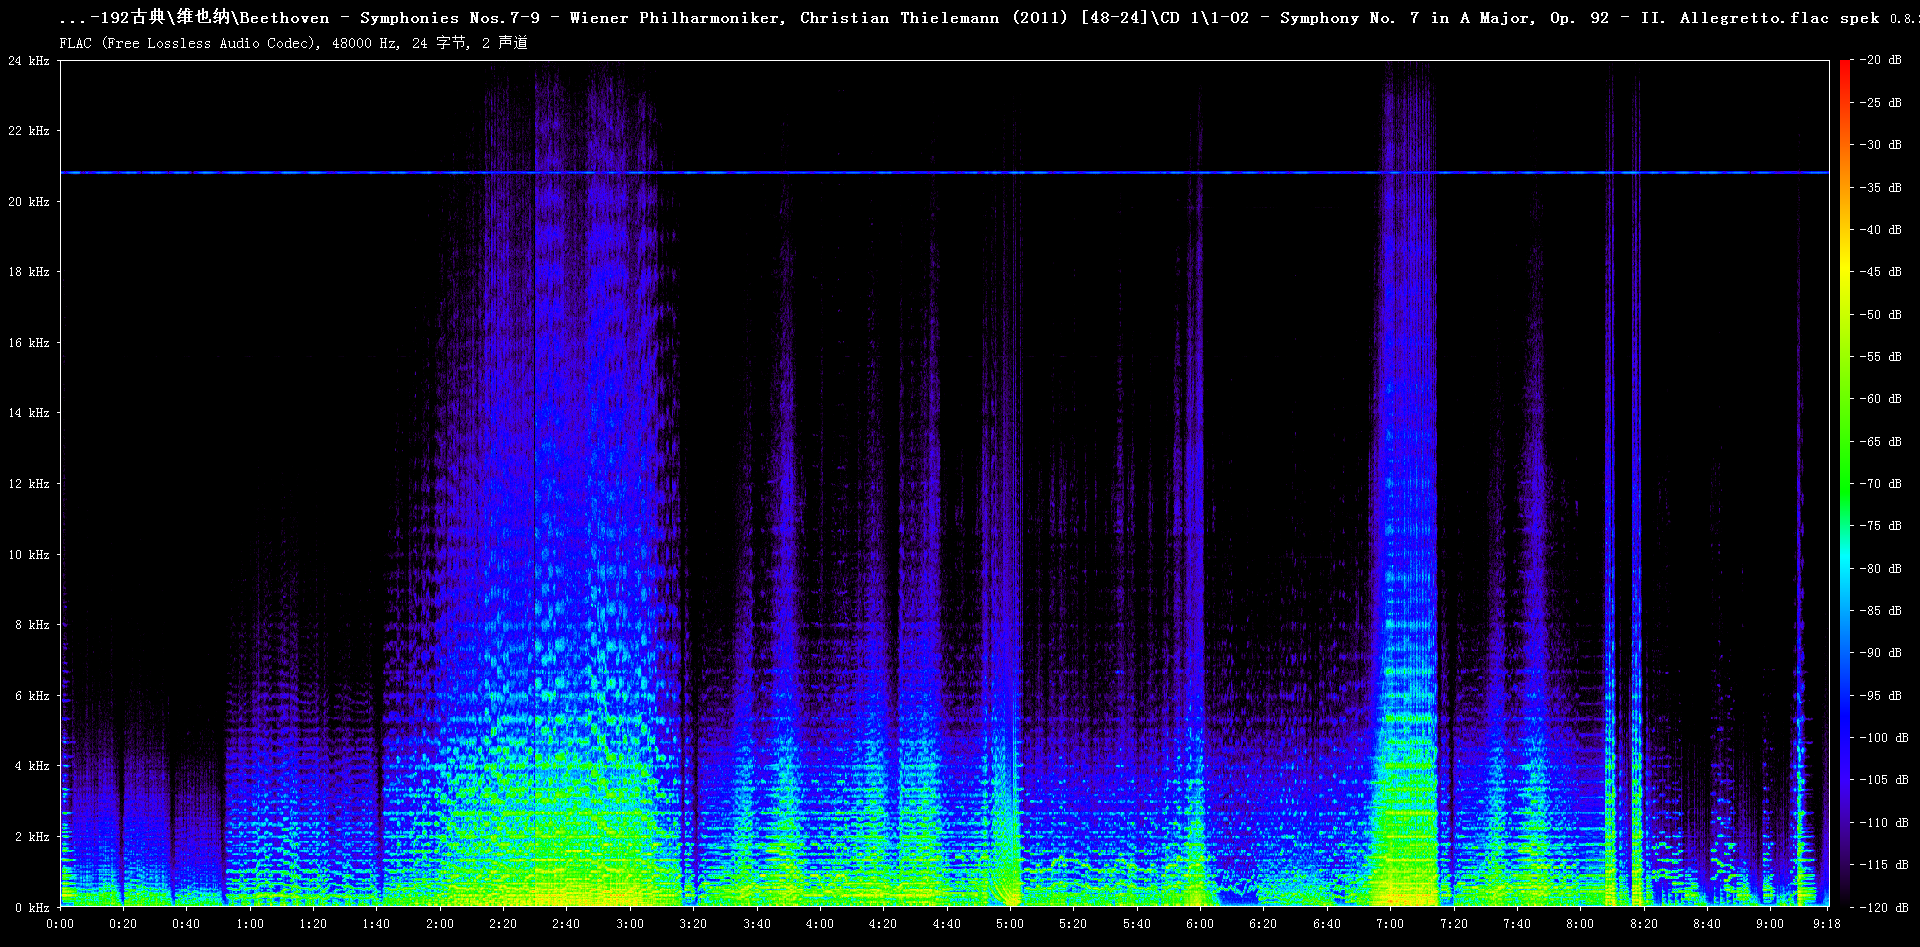Click the -70 dB level label
This screenshot has height=947, width=1920.
pos(1881,484)
